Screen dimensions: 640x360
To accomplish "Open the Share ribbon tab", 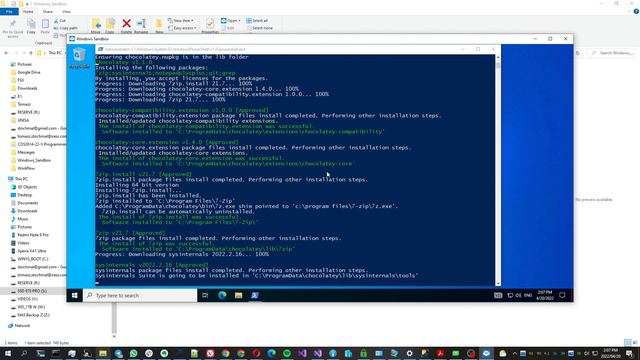I will click(x=48, y=12).
